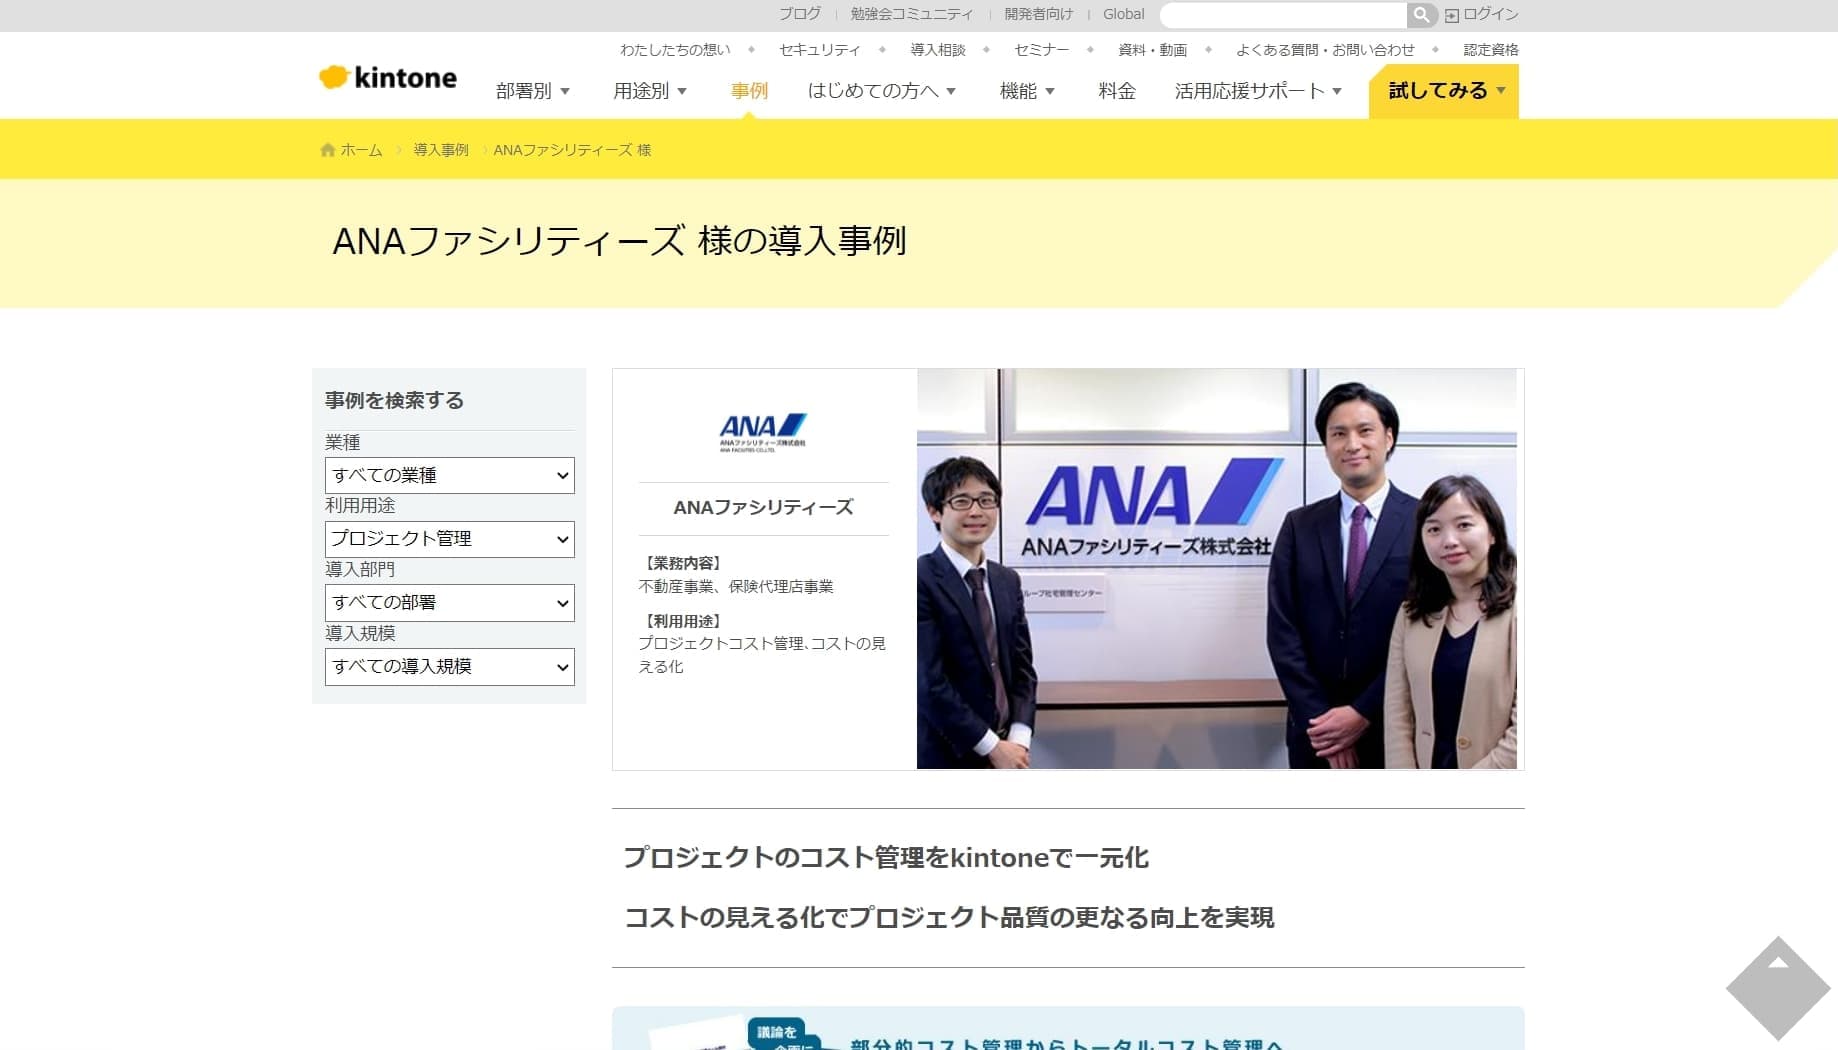Click into the site search field

(1283, 15)
